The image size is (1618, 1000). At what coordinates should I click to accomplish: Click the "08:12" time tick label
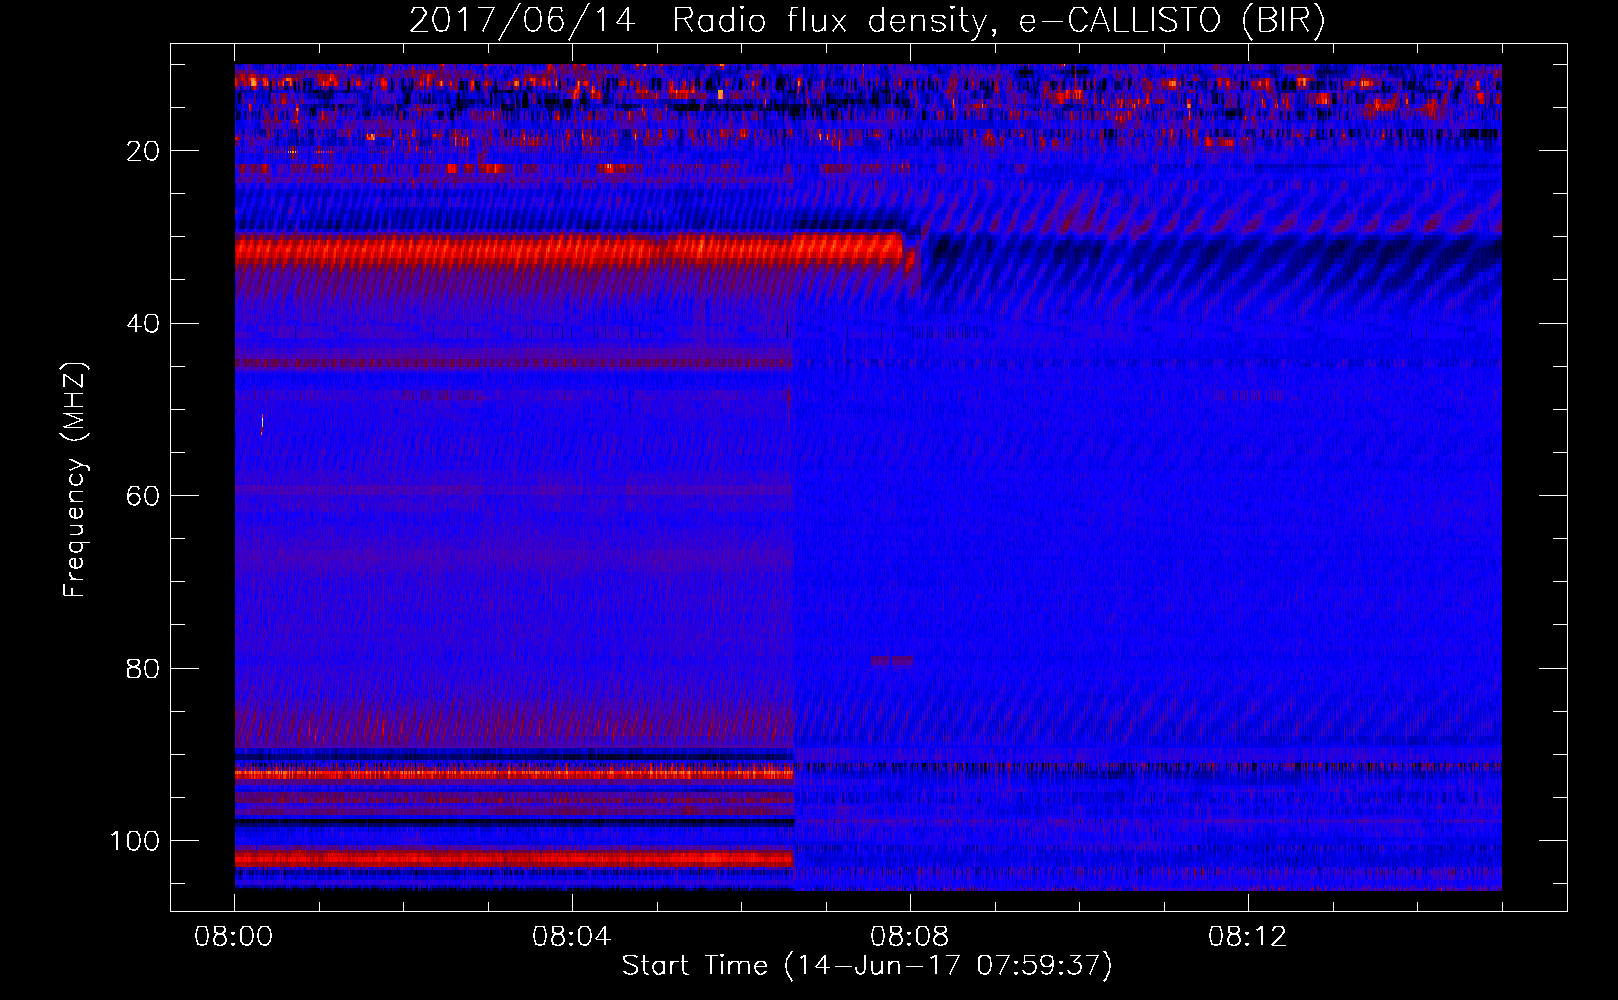click(1248, 937)
